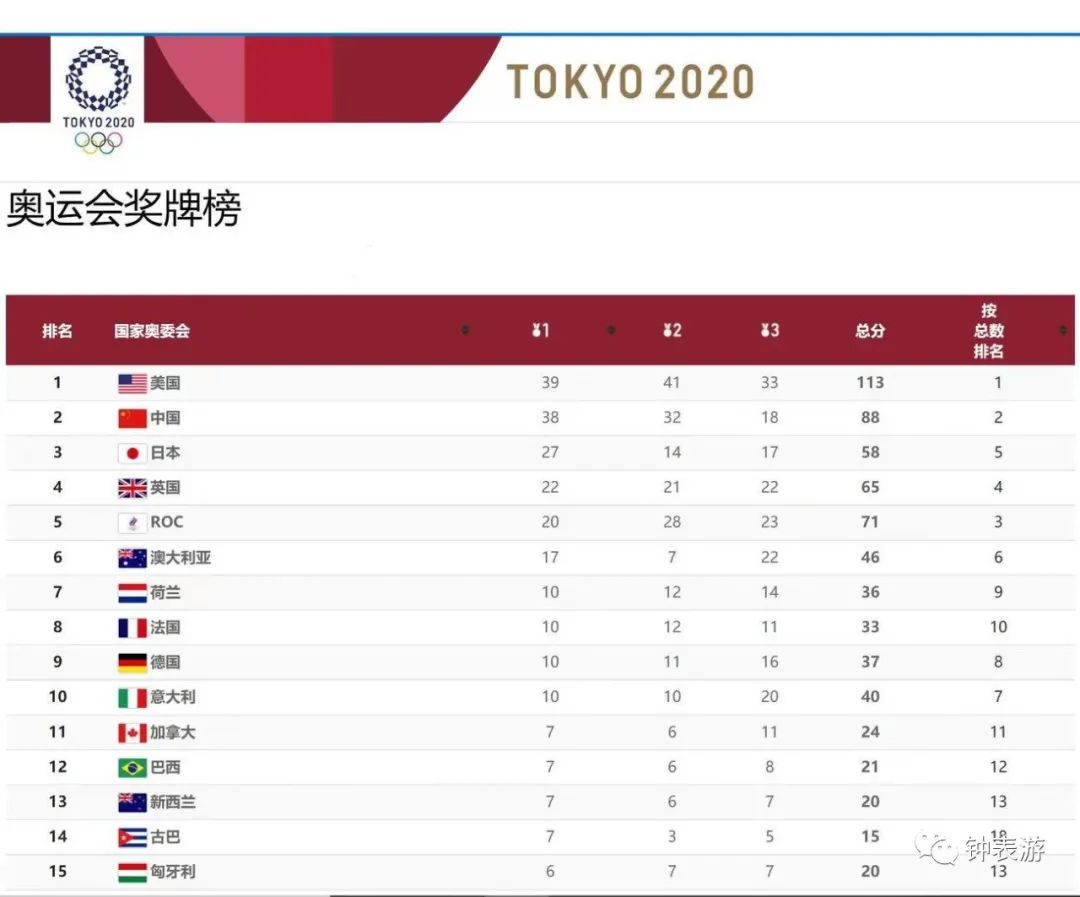Click the China flag icon
The height and width of the screenshot is (897, 1080).
pos(132,418)
